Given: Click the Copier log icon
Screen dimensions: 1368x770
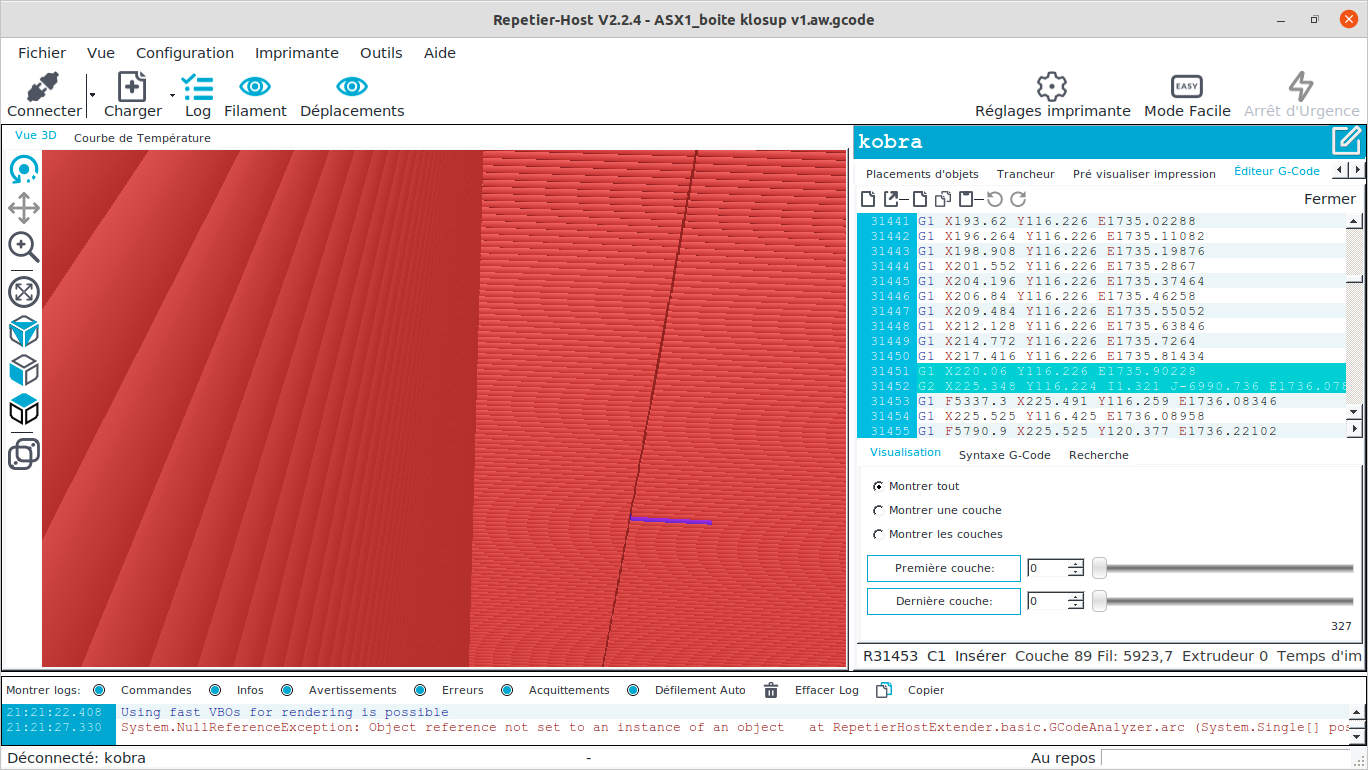Looking at the screenshot, I should click(884, 690).
